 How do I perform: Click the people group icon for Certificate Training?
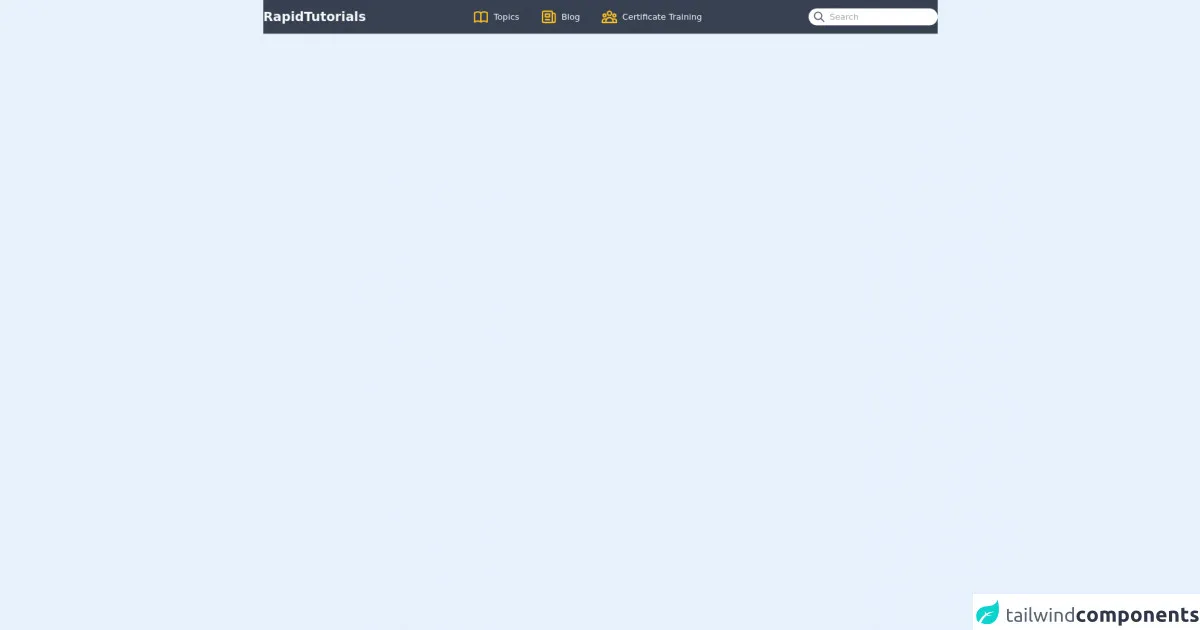click(x=609, y=17)
